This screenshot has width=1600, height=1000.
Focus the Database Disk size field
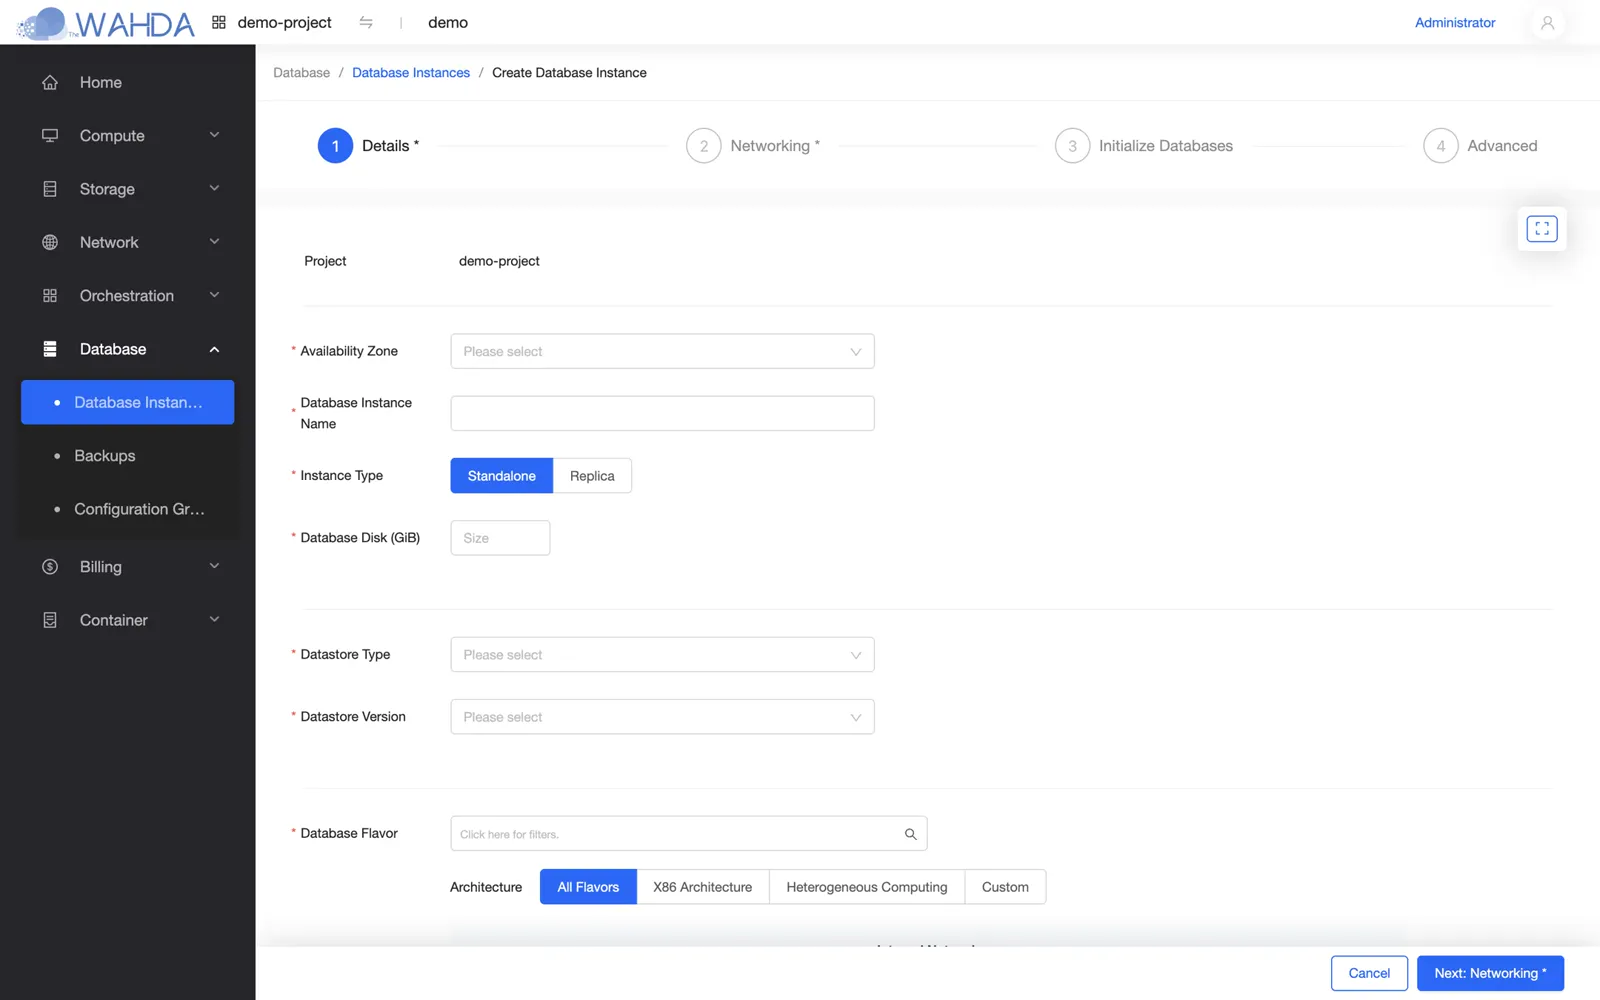point(500,538)
